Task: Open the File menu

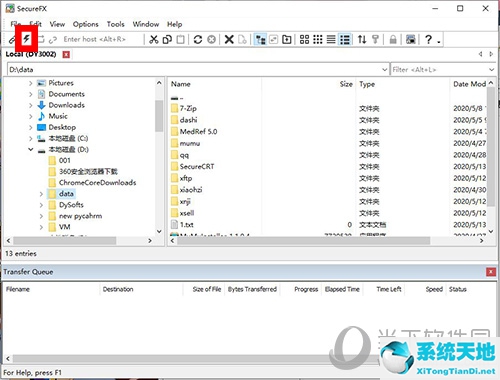Action: click(16, 24)
